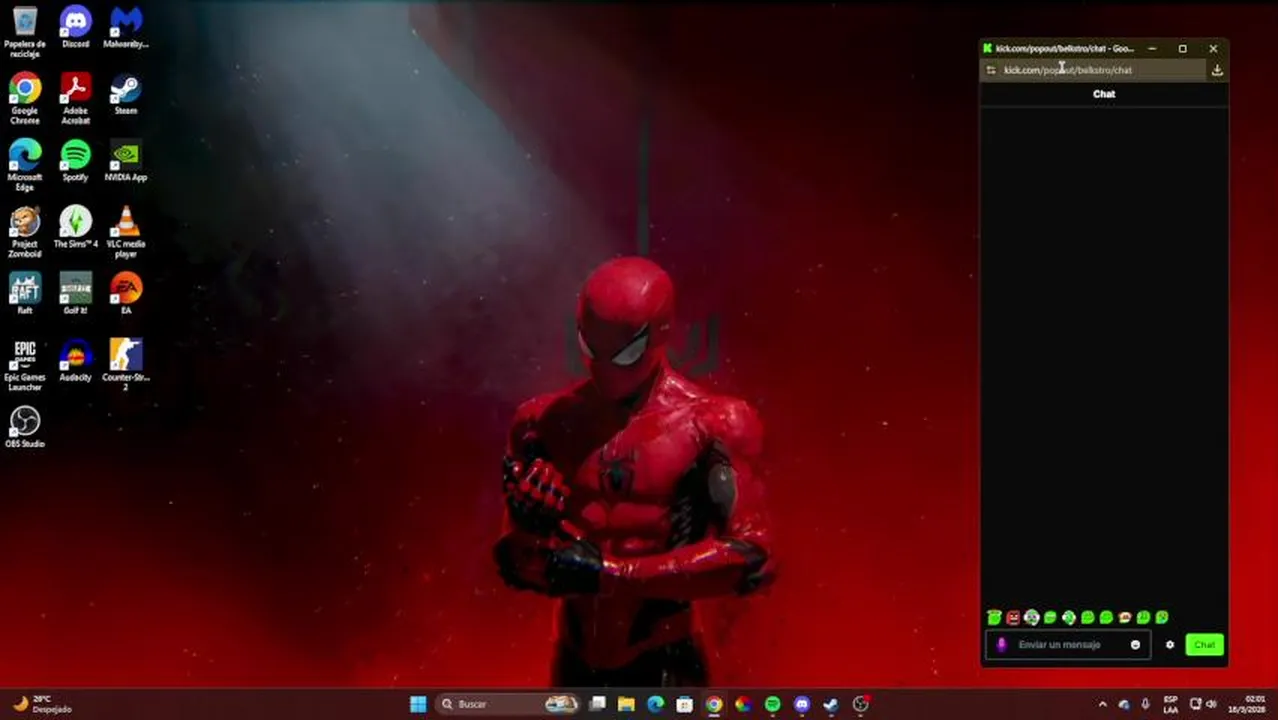Switch to Google Chrome in the taskbar

(x=713, y=704)
